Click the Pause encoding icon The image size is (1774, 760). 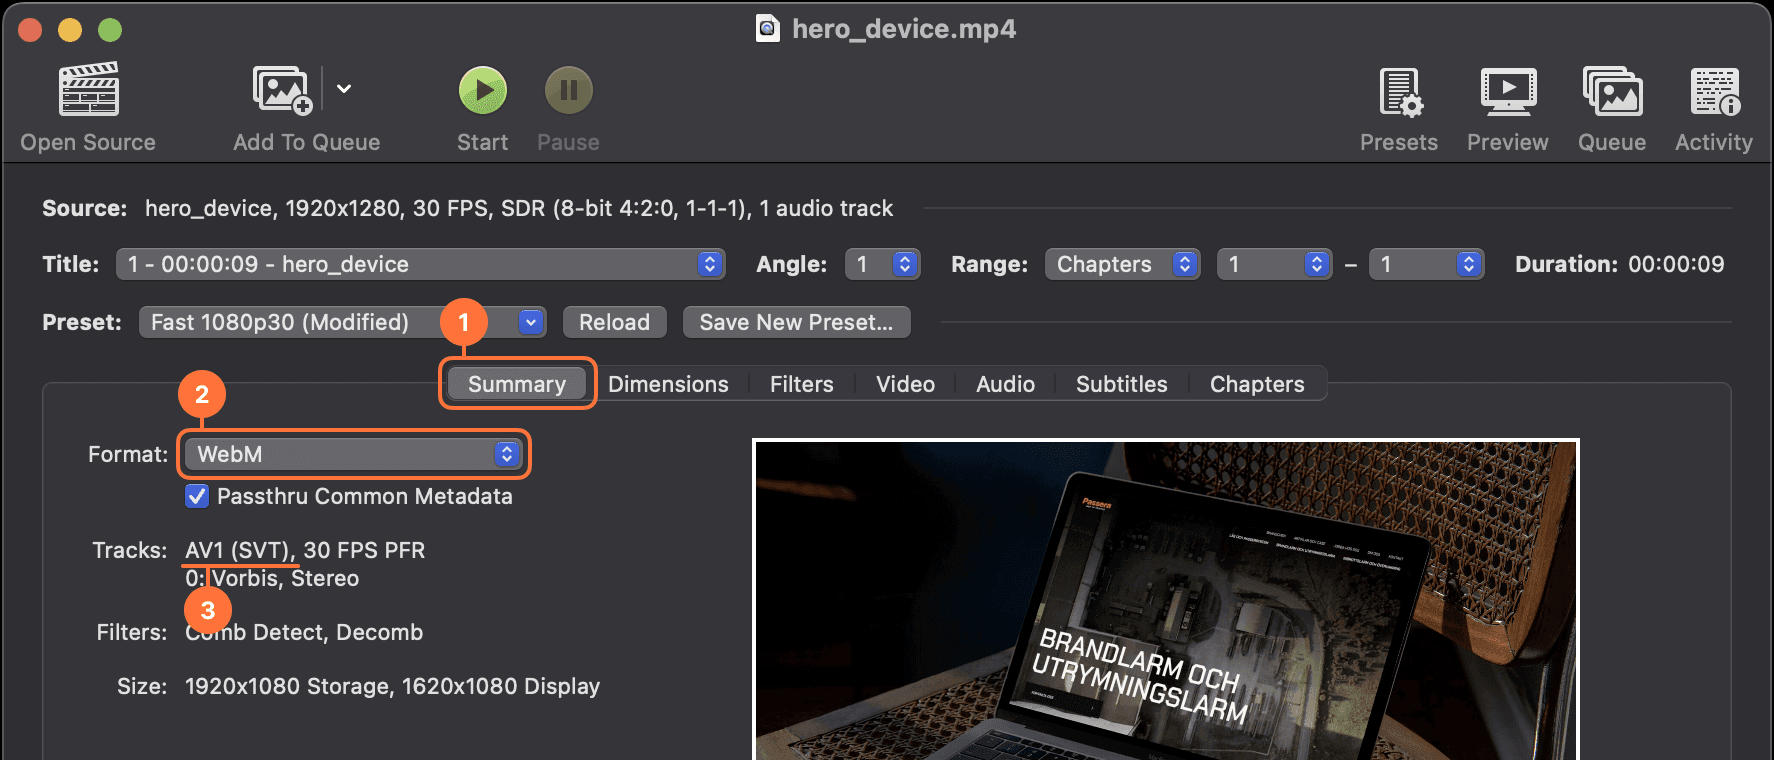[x=568, y=90]
